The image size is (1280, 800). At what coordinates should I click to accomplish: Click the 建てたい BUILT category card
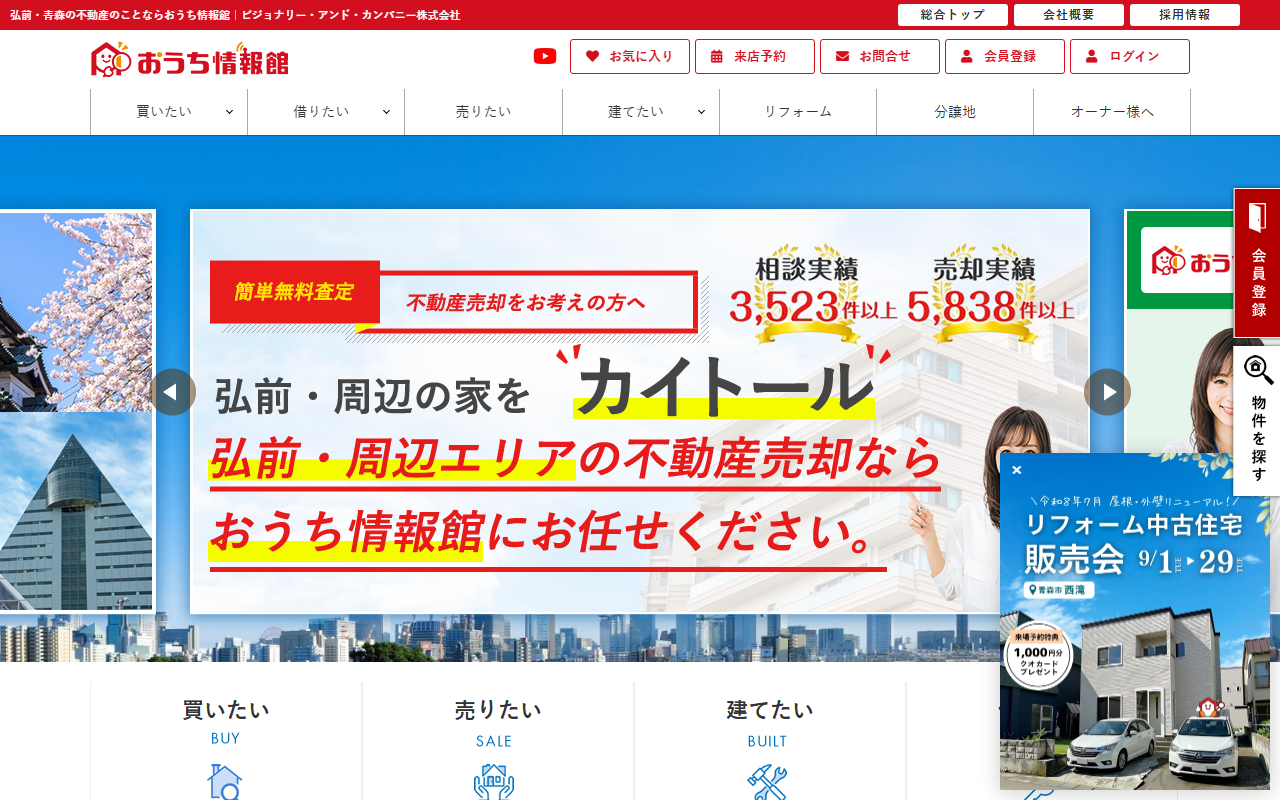[x=770, y=741]
